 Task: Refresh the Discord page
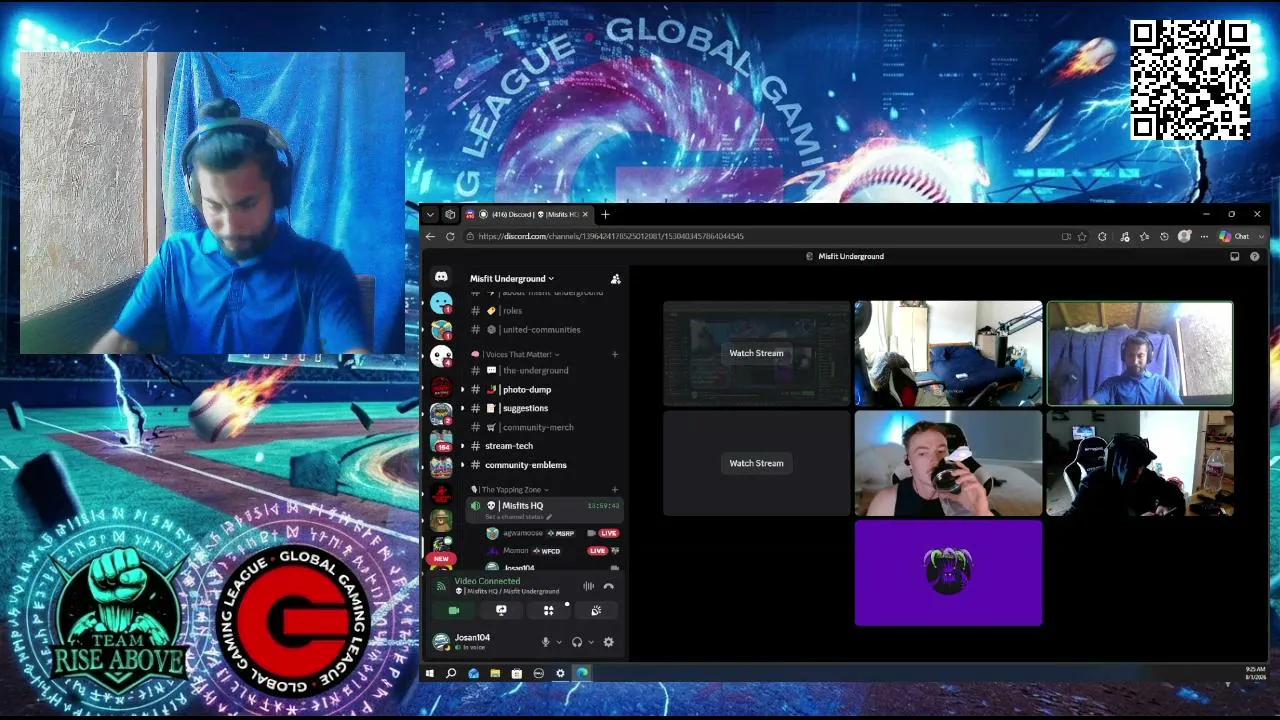click(450, 237)
